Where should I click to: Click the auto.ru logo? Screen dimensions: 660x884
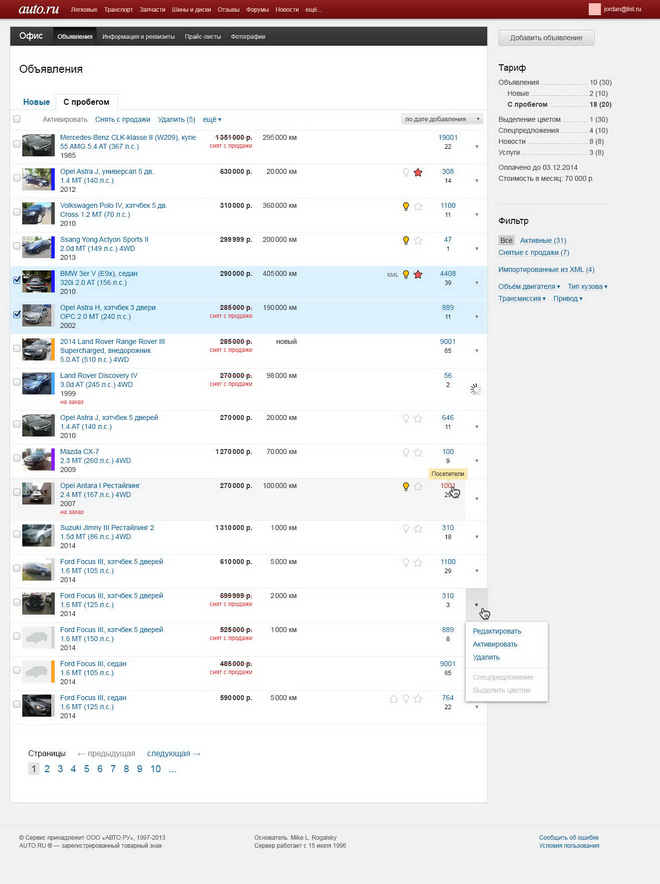38,9
